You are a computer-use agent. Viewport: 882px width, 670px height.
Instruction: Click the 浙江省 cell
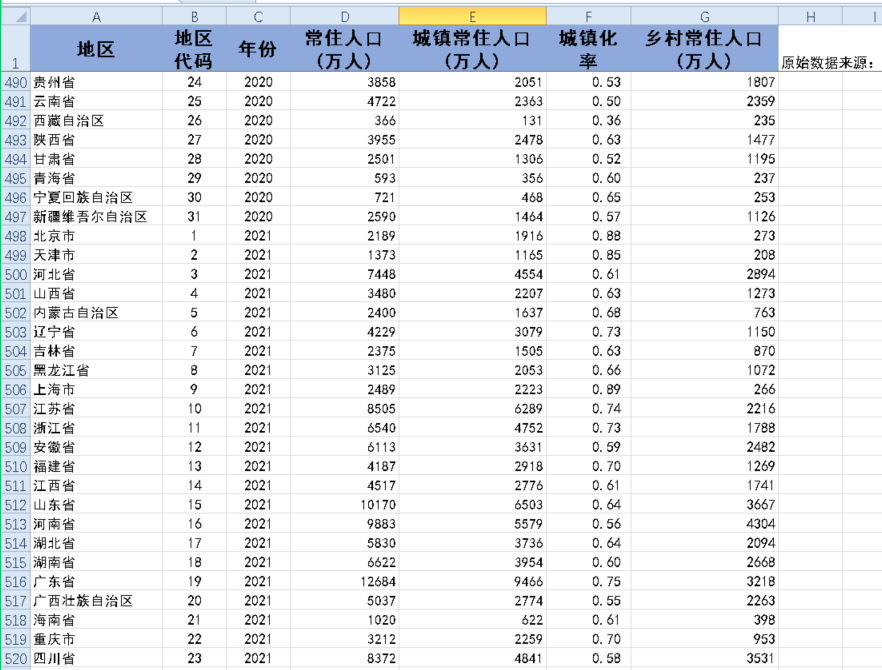pos(96,428)
